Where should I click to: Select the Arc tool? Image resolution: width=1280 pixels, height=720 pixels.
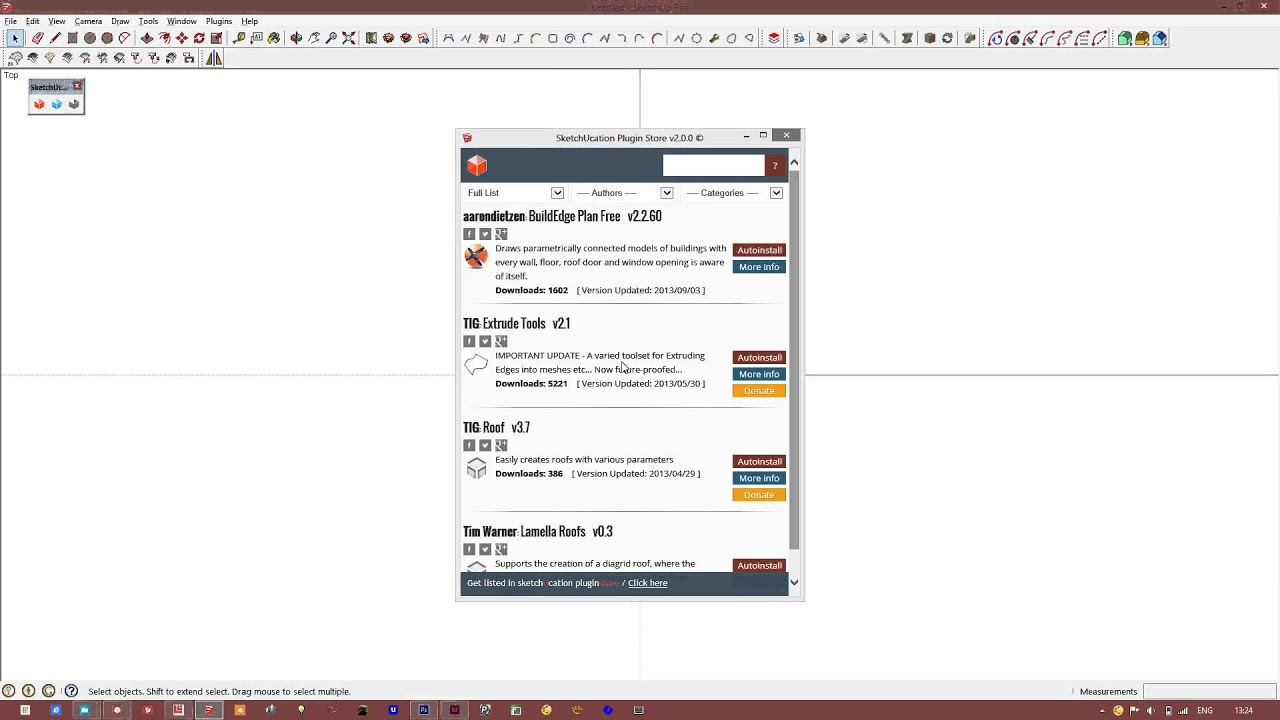click(124, 38)
